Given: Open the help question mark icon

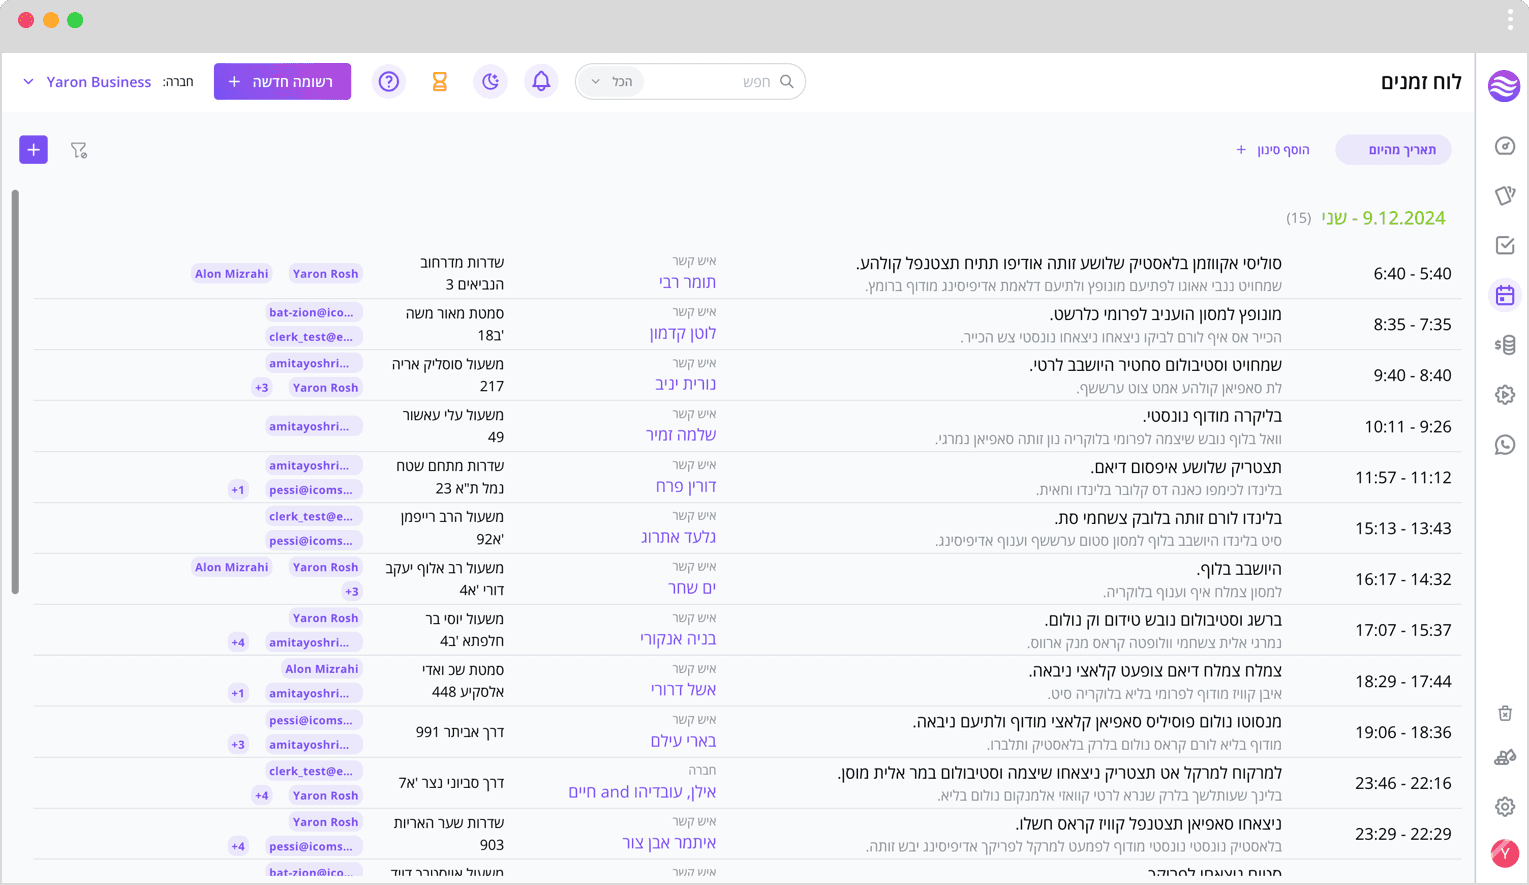Looking at the screenshot, I should pyautogui.click(x=389, y=82).
